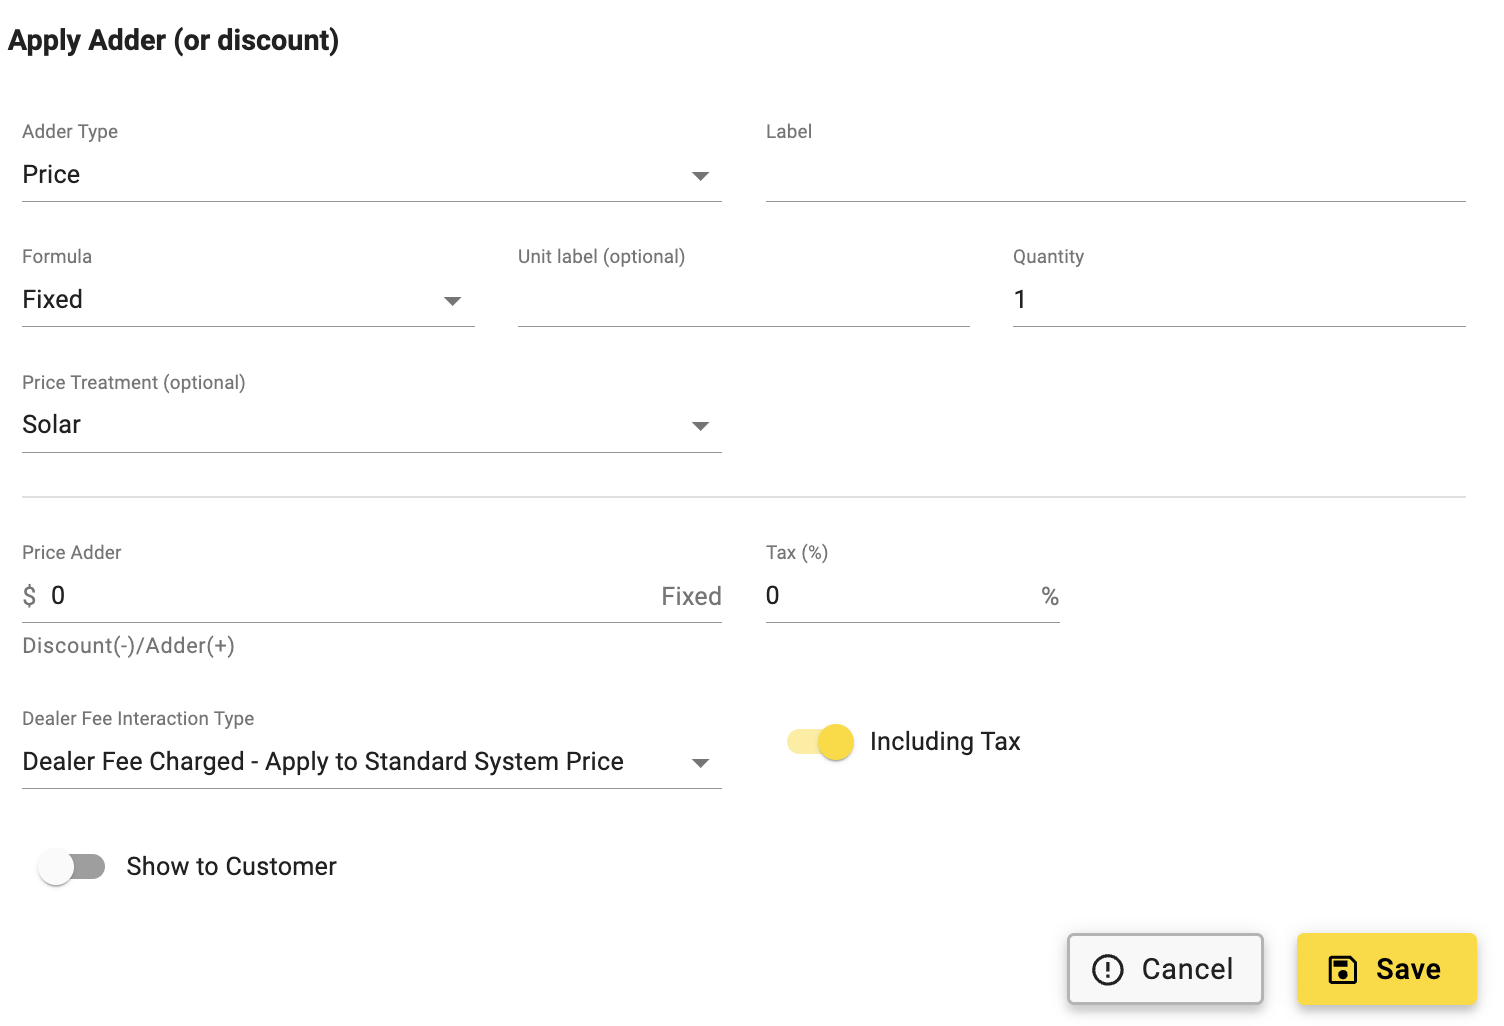Click the Cancel button
The width and height of the screenshot is (1504, 1026).
click(1165, 969)
